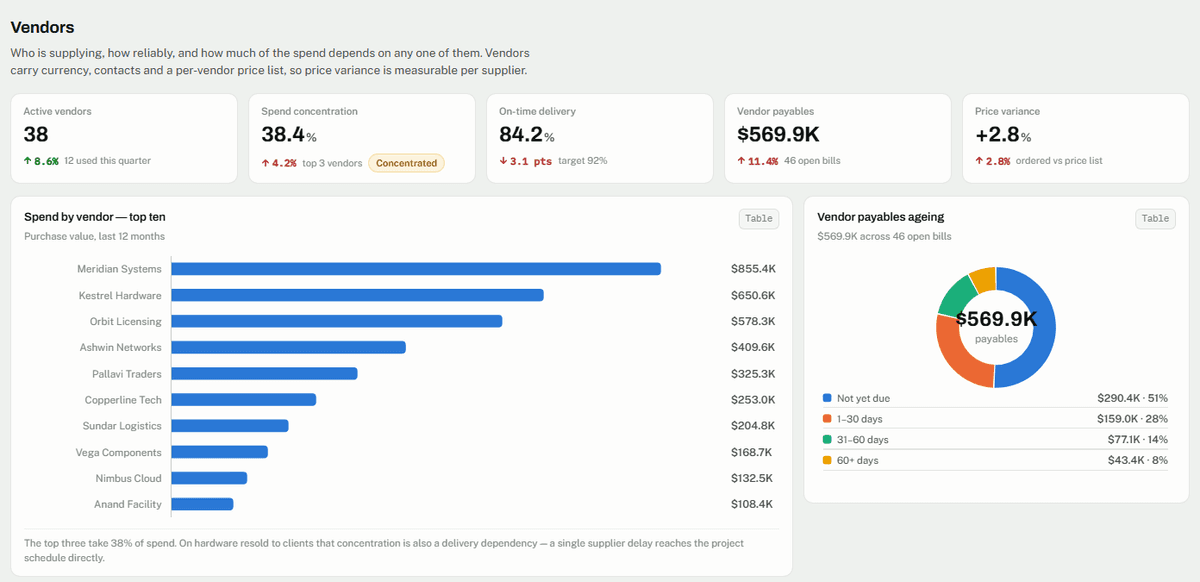The image size is (1200, 582).
Task: Click the Not yet due legend label
Action: 863,398
